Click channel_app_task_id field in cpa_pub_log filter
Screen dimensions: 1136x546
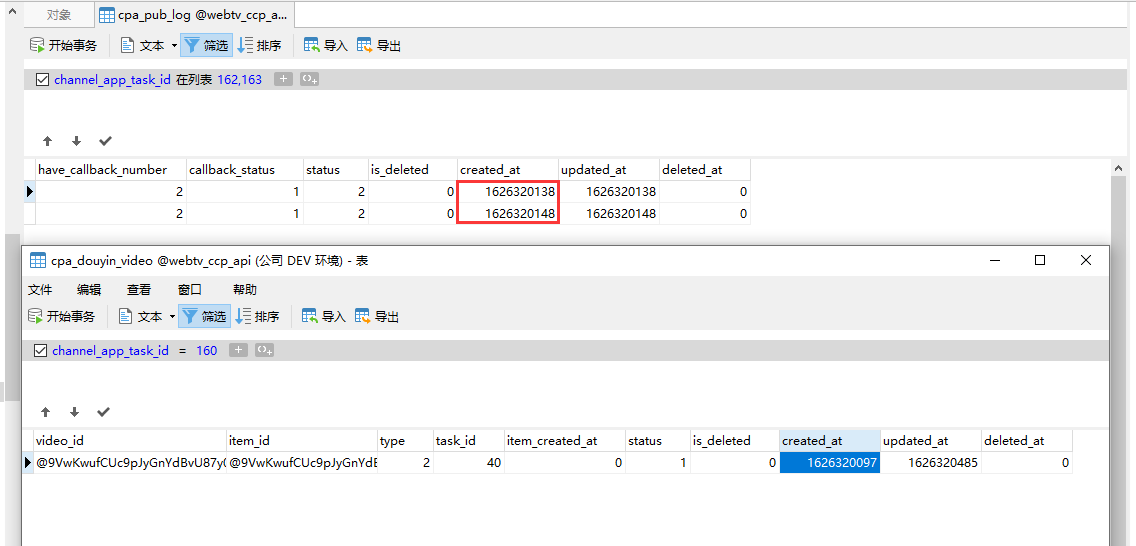click(112, 80)
